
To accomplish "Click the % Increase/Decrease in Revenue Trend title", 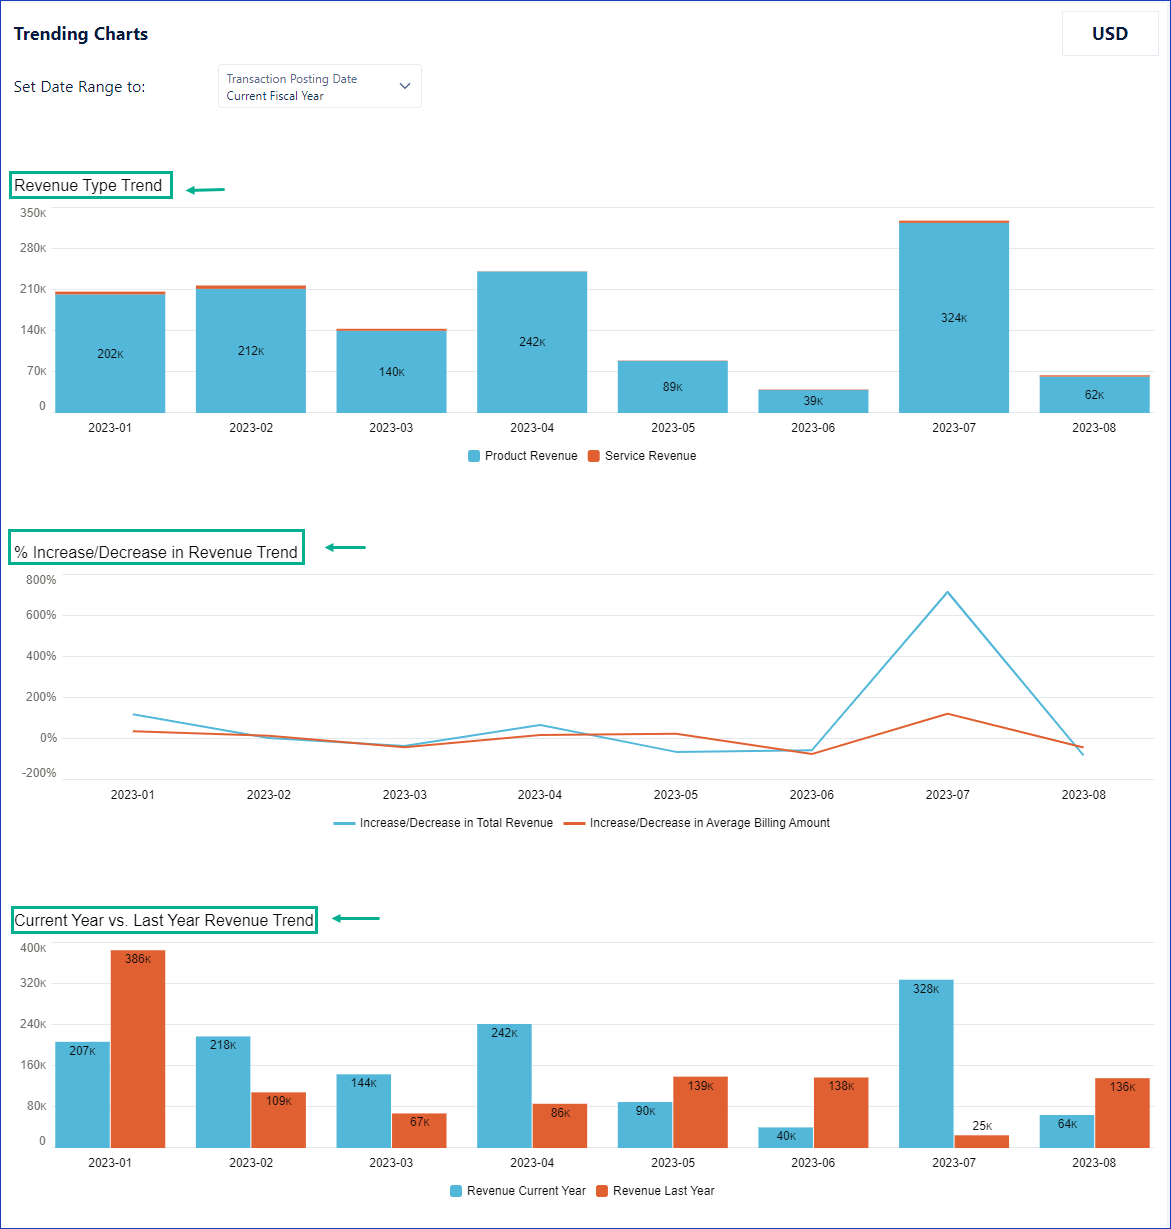I will [x=156, y=552].
